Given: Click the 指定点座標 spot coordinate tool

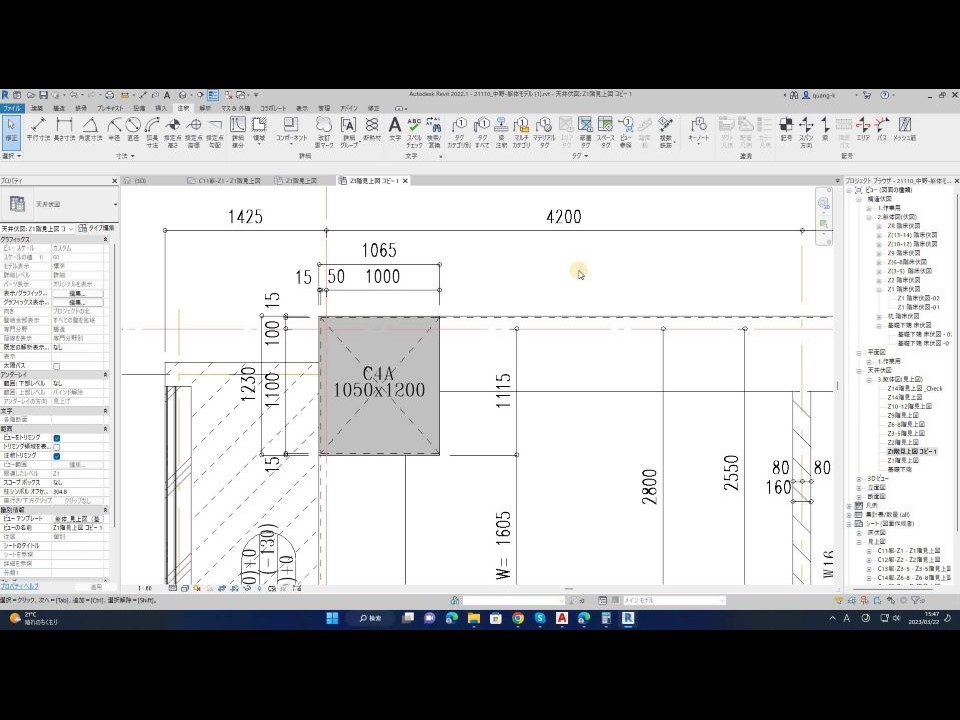Looking at the screenshot, I should pos(193,132).
